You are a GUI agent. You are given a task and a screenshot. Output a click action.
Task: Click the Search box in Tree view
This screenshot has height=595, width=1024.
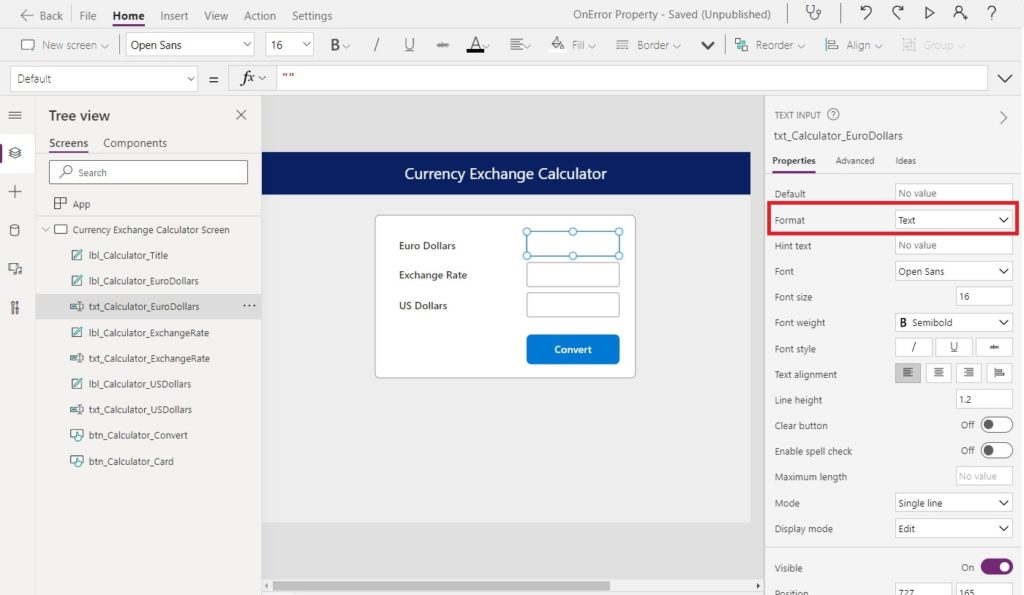147,172
